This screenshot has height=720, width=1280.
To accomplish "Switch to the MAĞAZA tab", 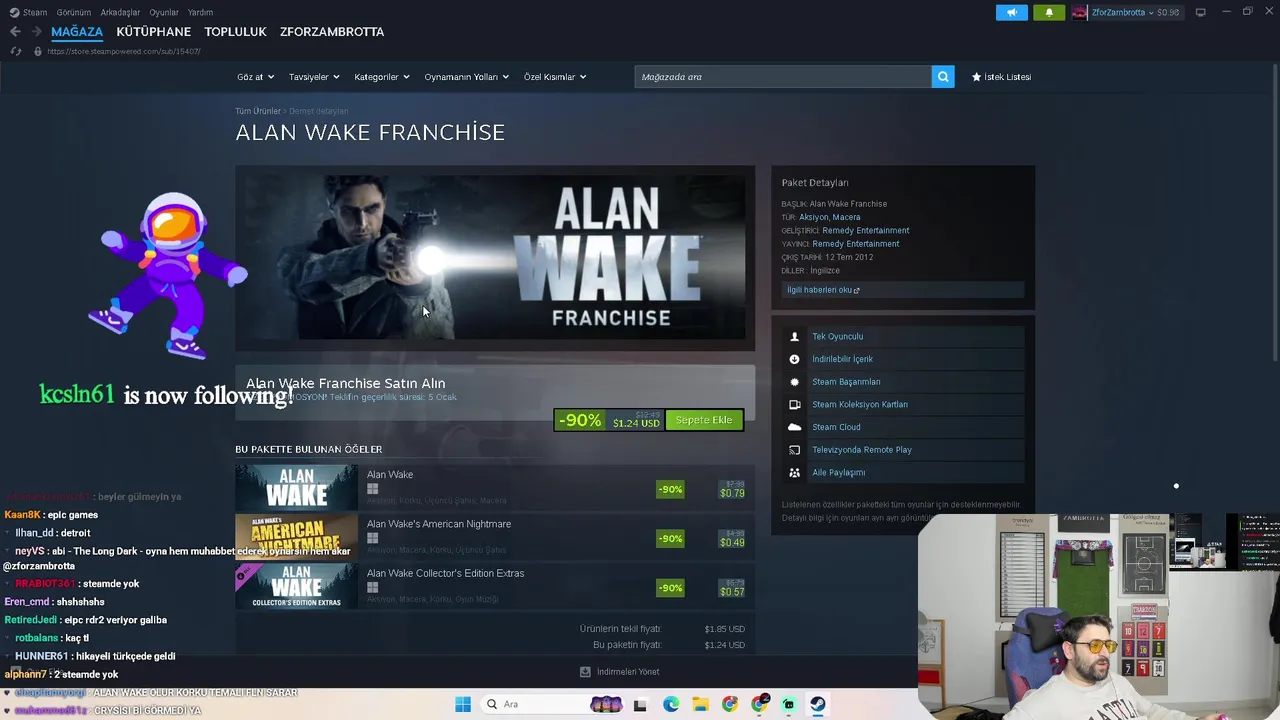I will click(x=77, y=32).
